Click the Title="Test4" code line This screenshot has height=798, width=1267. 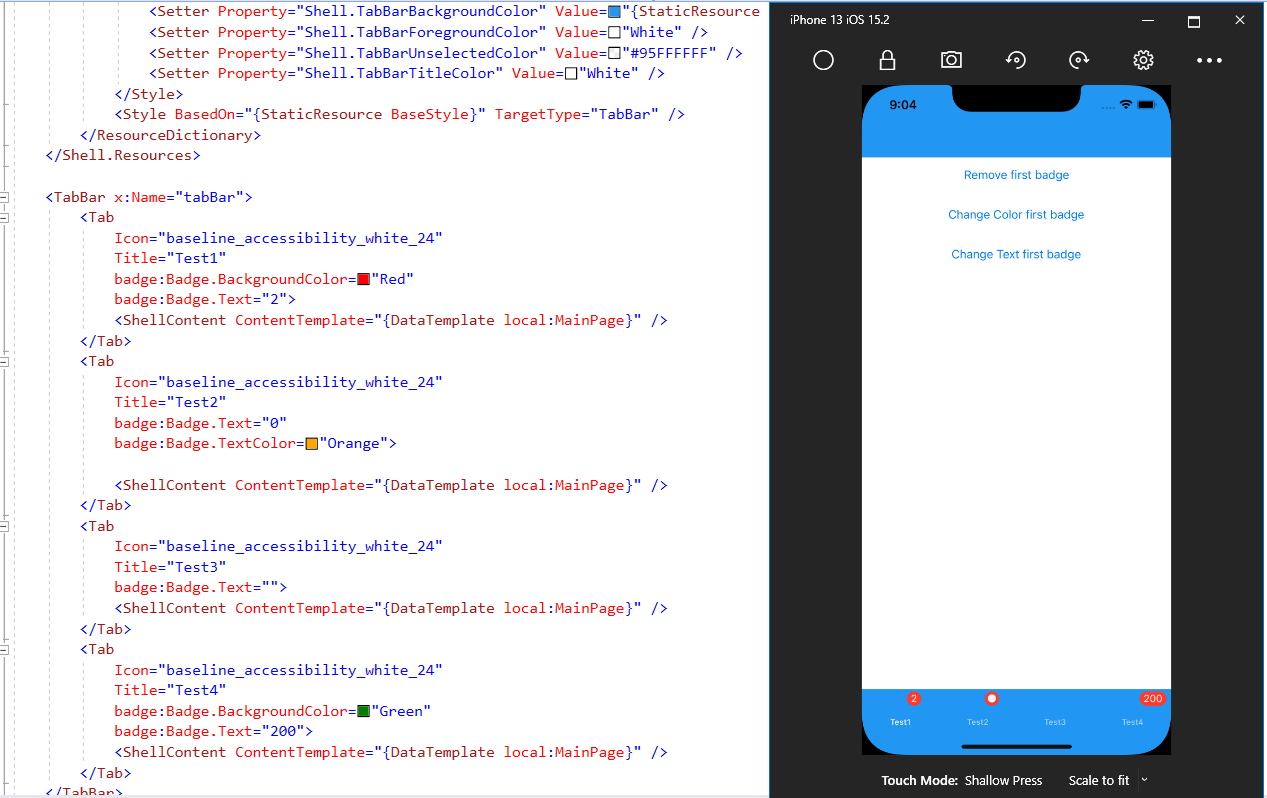click(171, 690)
